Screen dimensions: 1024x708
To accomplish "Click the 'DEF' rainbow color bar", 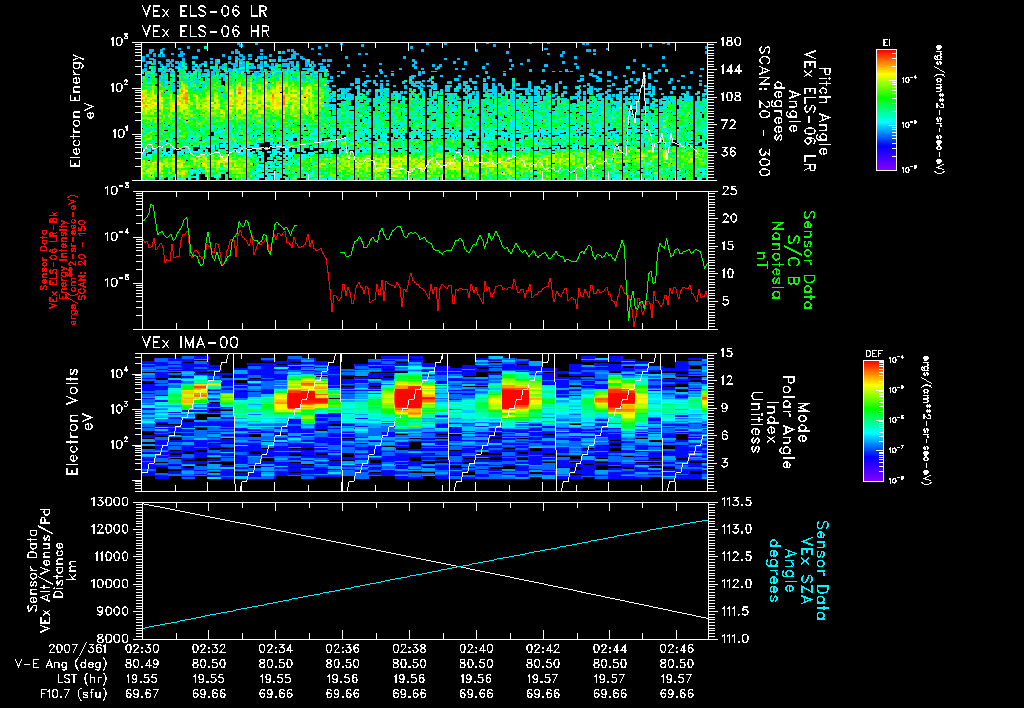I will (x=873, y=421).
